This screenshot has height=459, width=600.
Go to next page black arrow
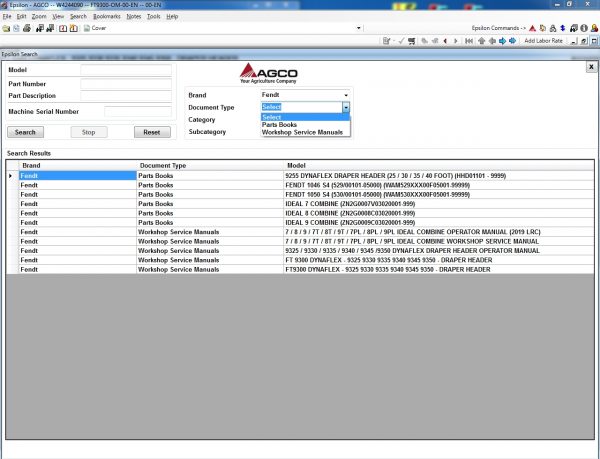(455, 41)
